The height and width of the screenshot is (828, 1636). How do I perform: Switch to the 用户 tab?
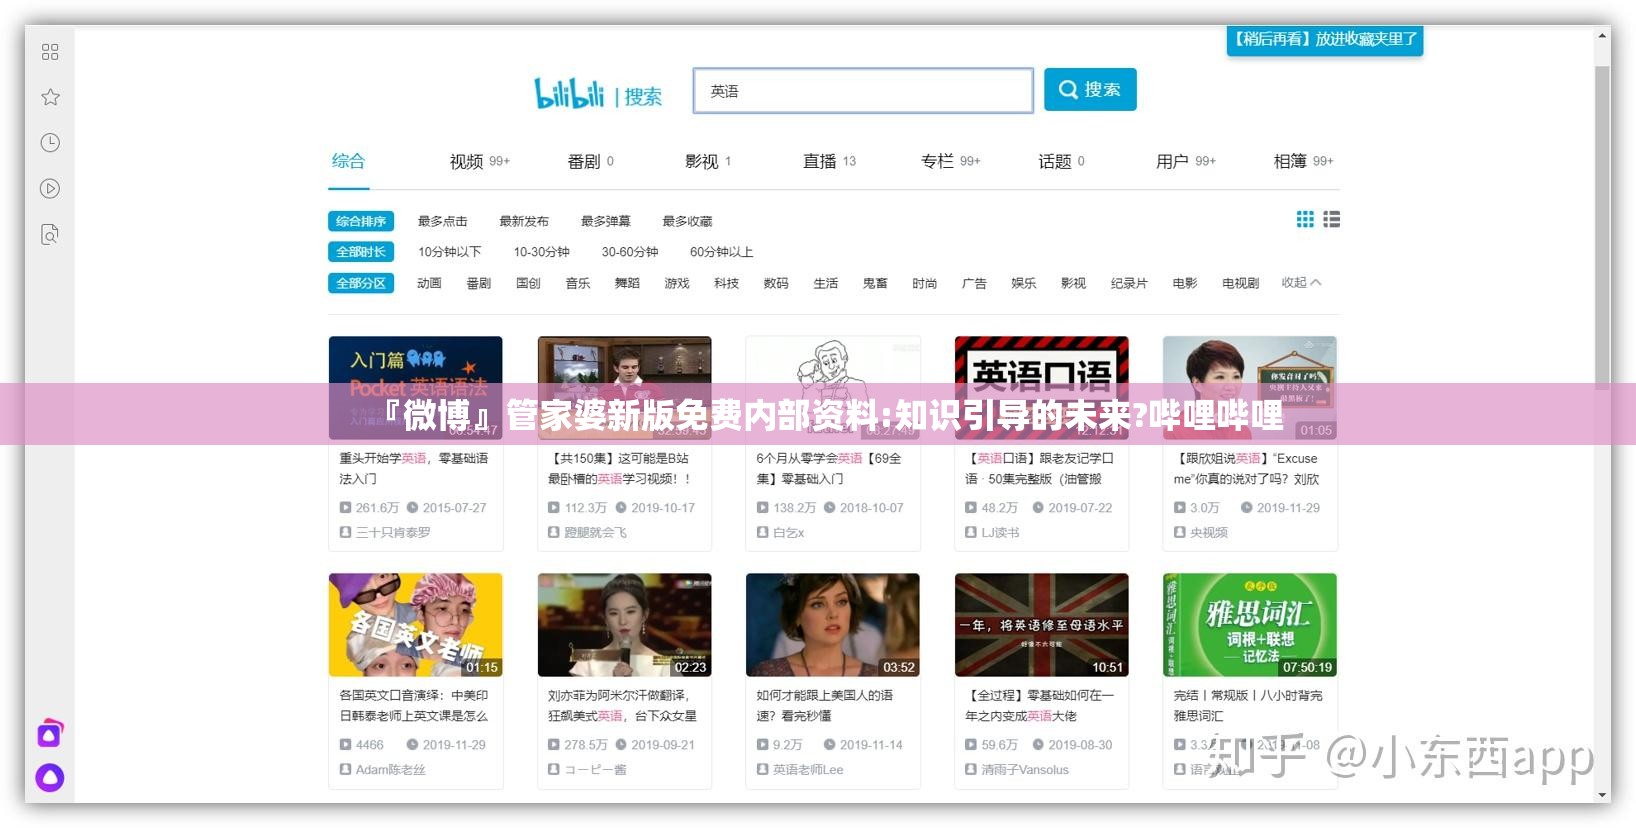[x=1186, y=161]
